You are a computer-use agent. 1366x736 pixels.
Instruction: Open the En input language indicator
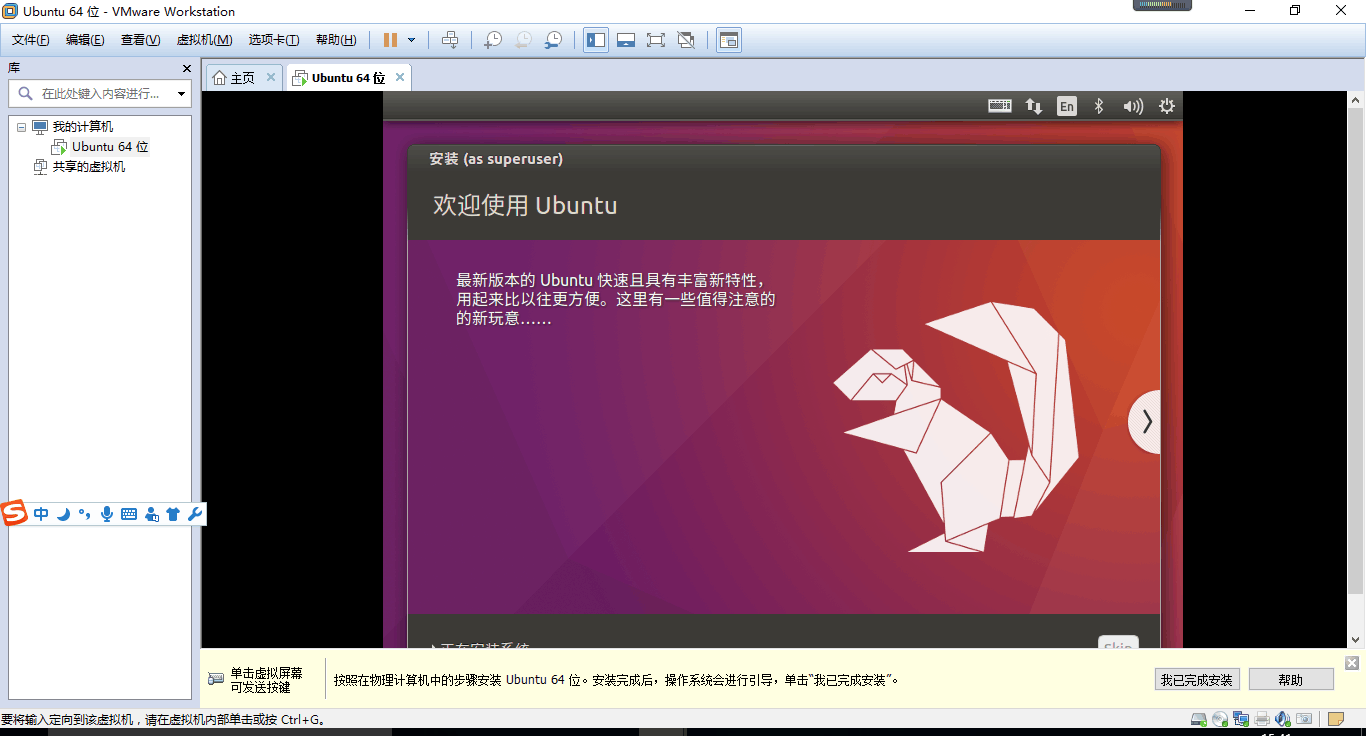coord(1067,106)
